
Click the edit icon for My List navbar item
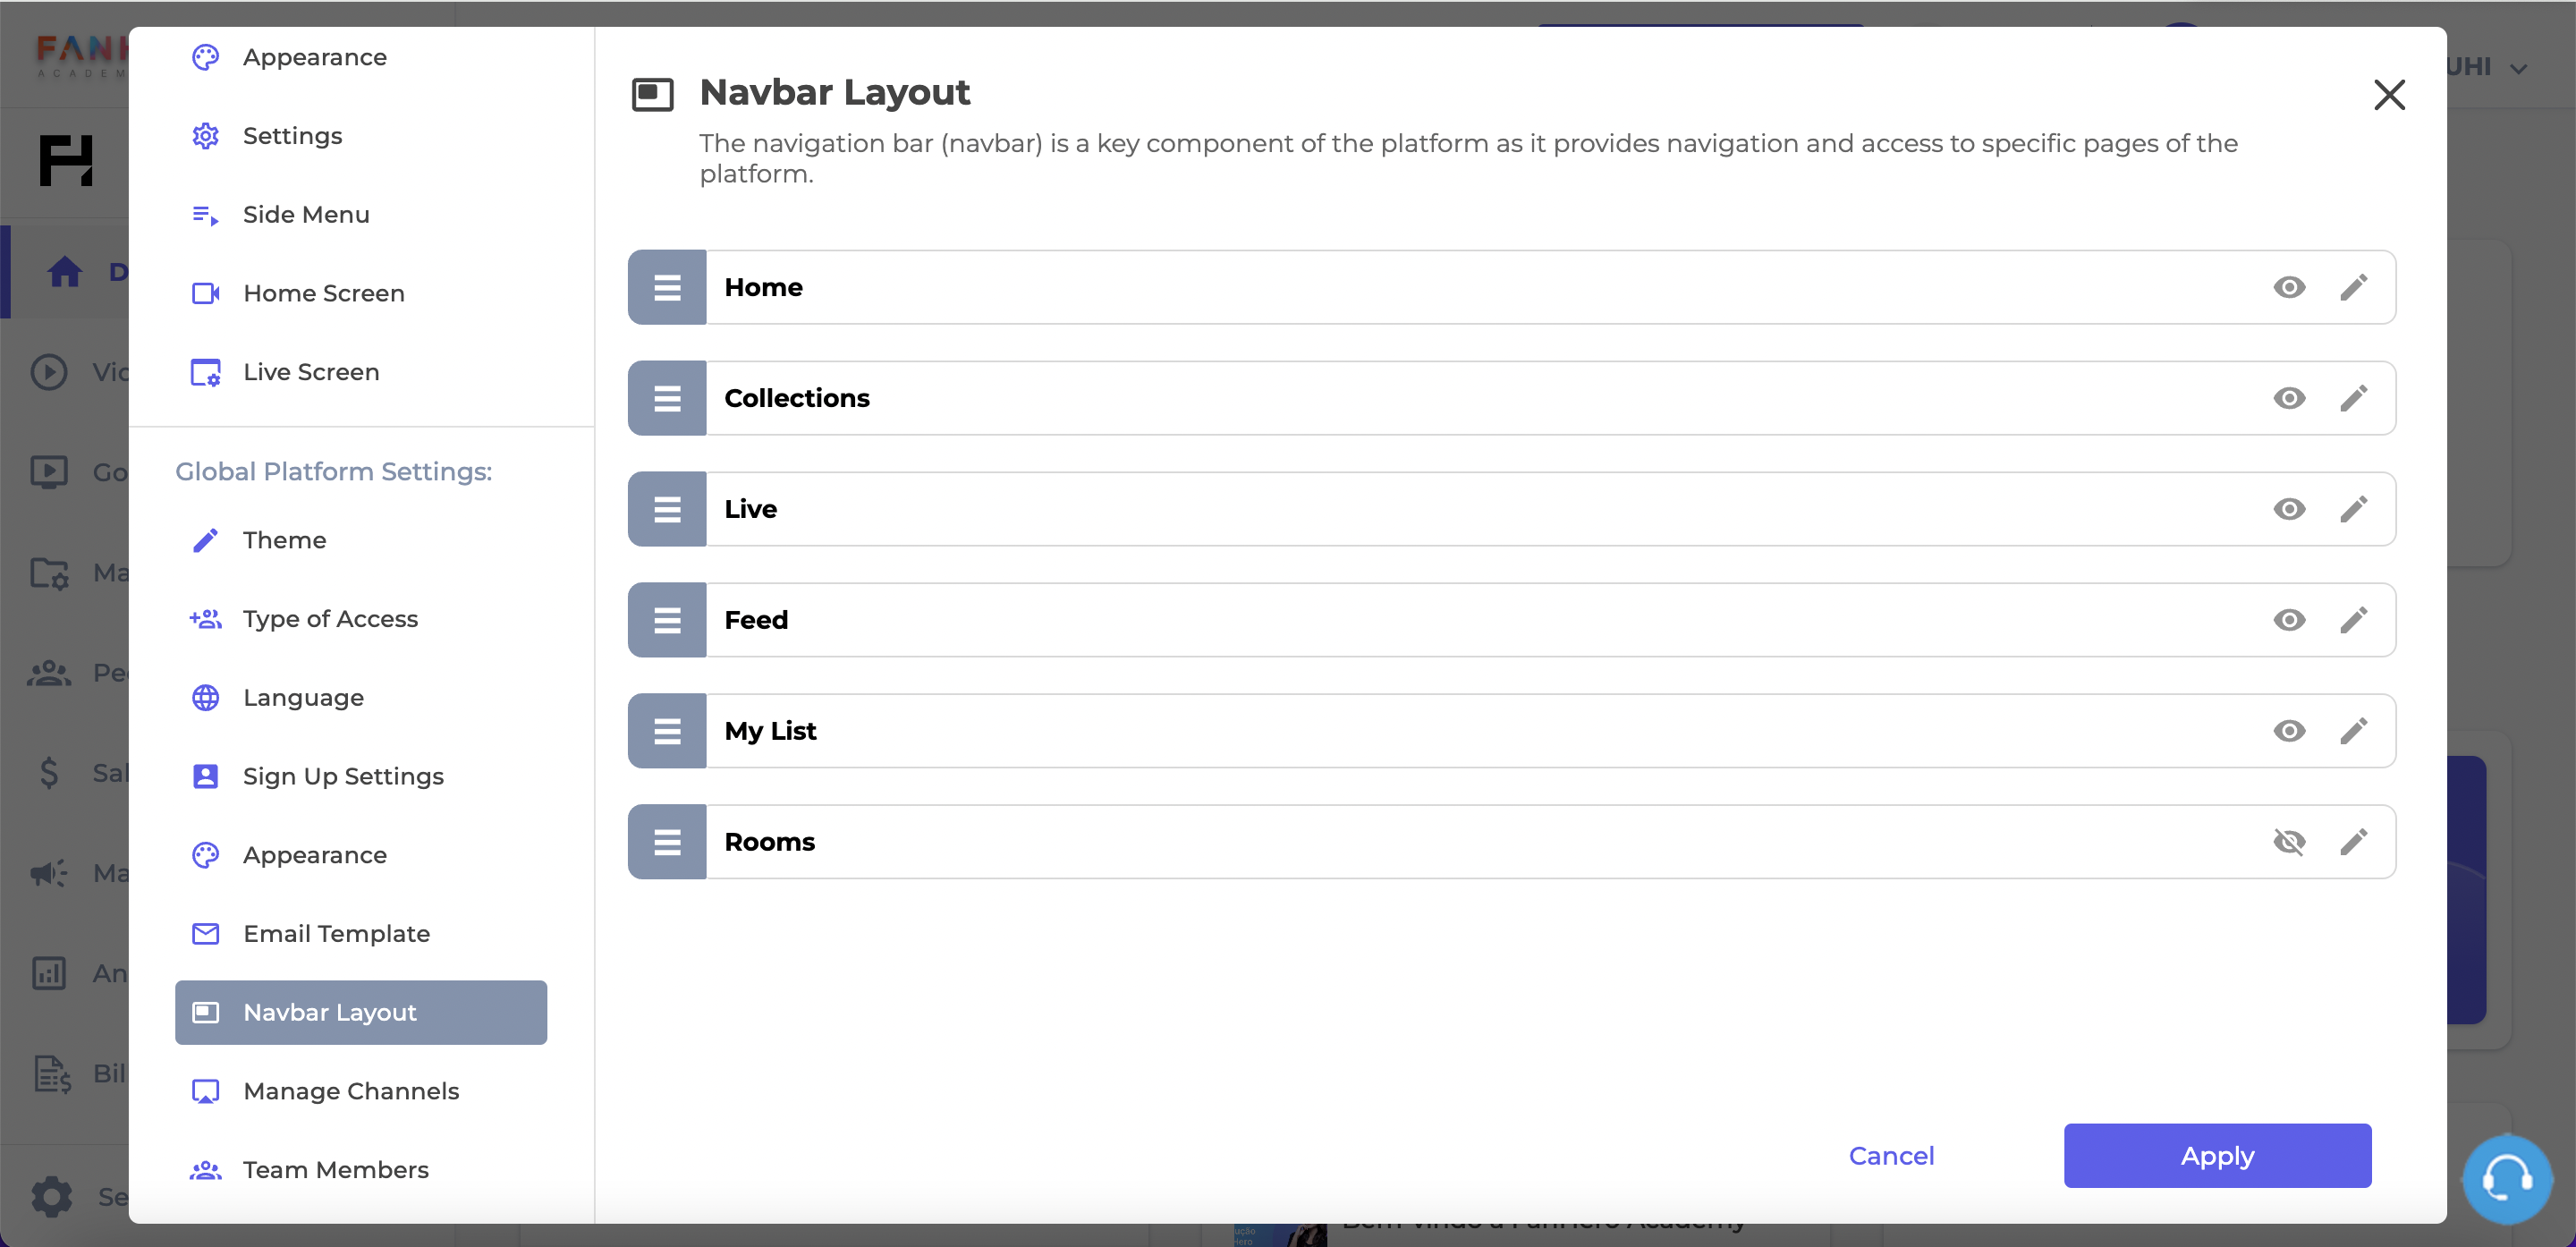[x=2354, y=729]
